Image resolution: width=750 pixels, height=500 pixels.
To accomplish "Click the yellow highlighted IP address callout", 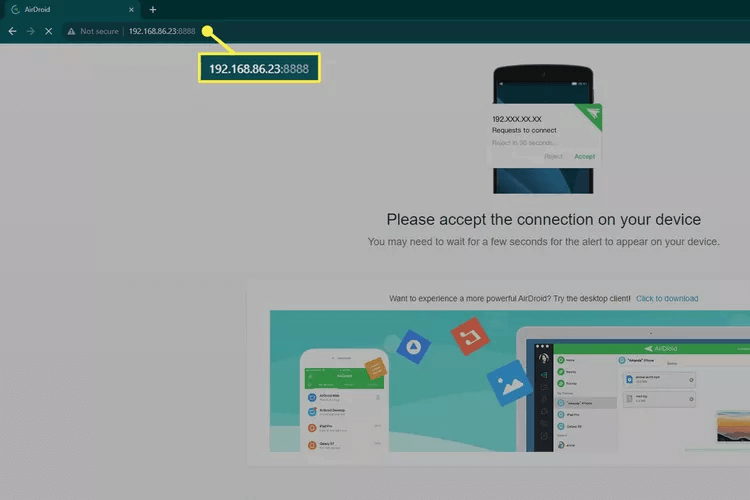I will click(258, 69).
